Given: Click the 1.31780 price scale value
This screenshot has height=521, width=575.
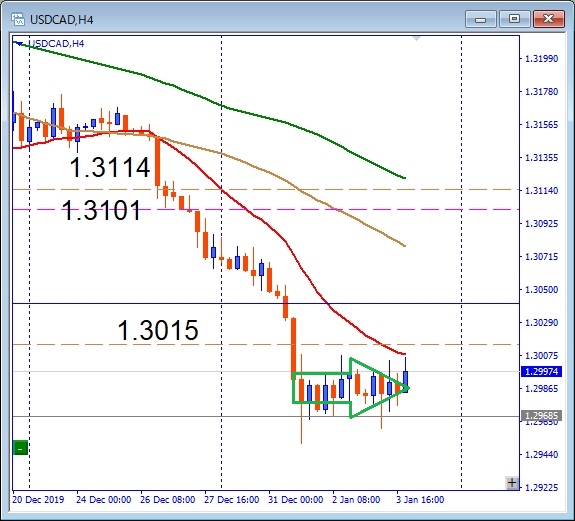Looking at the screenshot, I should 541,92.
